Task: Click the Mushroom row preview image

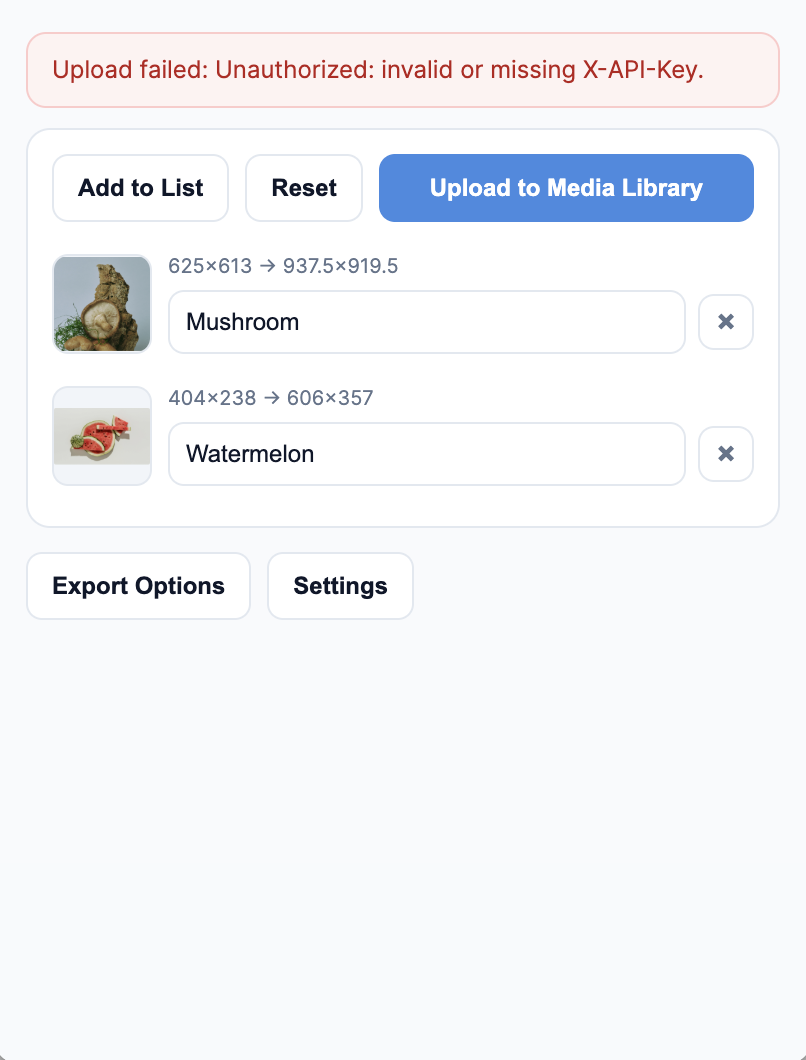Action: [x=101, y=303]
